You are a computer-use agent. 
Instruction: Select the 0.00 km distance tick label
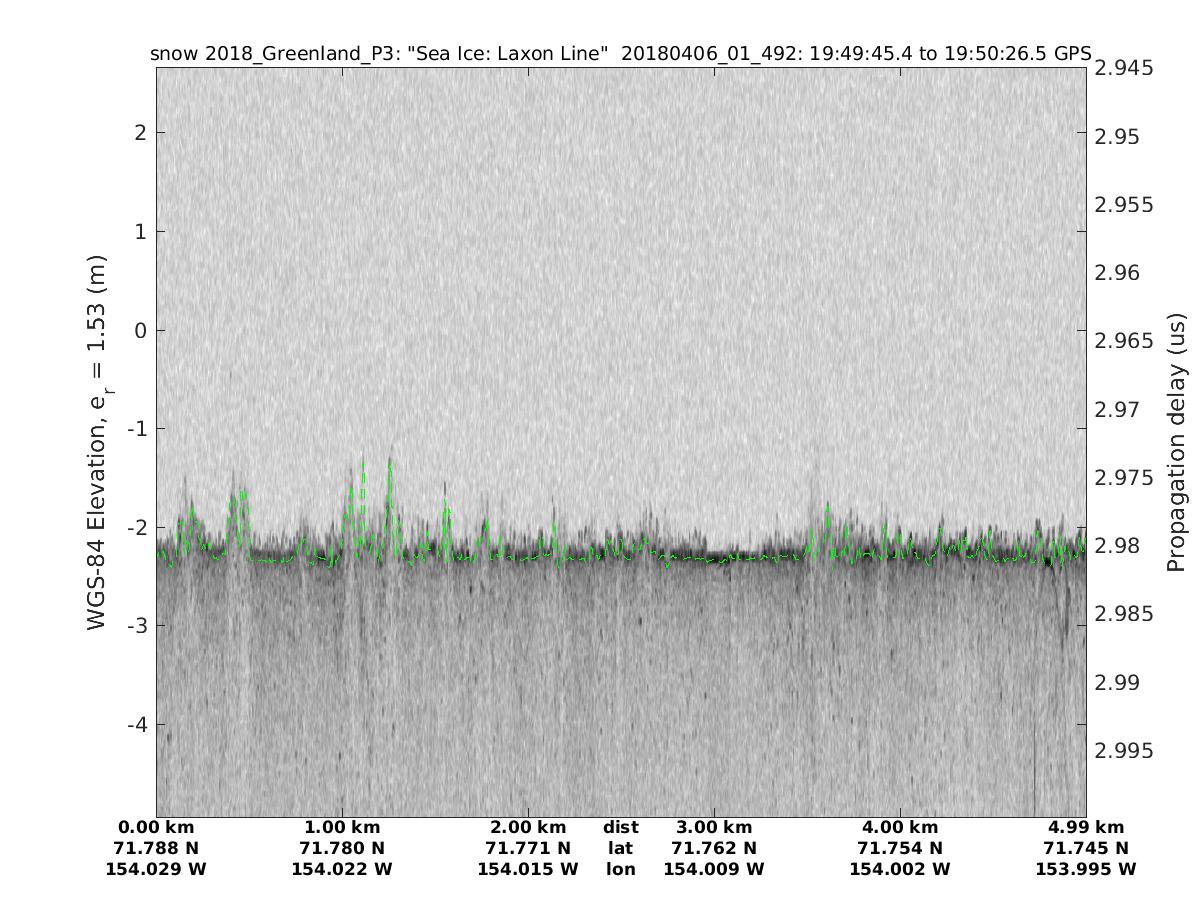pos(156,827)
